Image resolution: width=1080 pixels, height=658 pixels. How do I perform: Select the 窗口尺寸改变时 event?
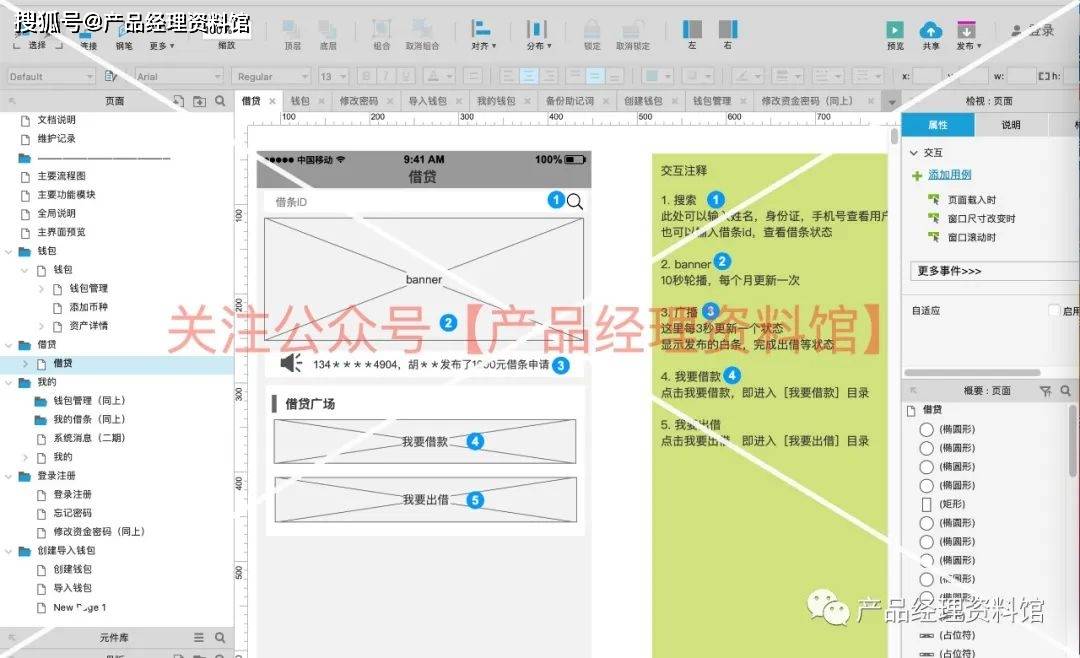(981, 218)
